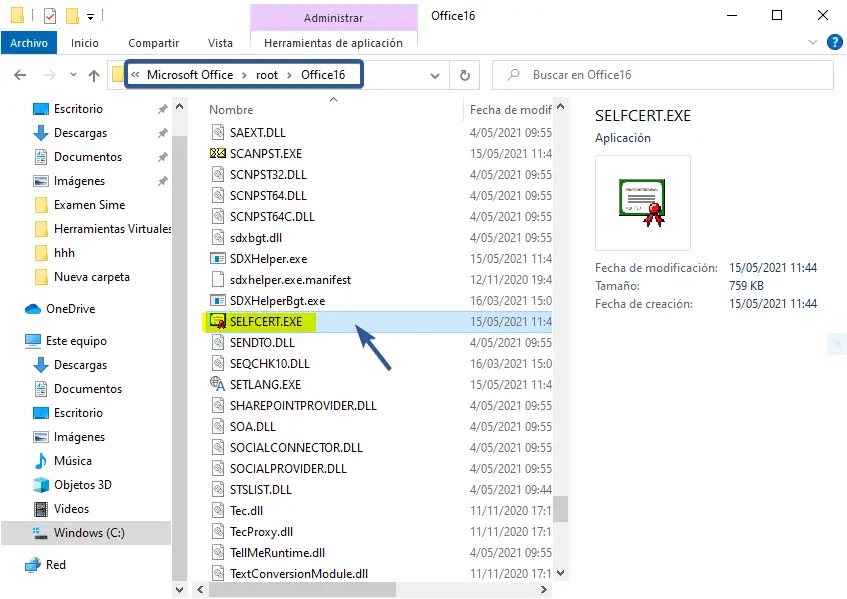
Task: Open pinned Descargas in Quick access
Action: click(x=80, y=133)
